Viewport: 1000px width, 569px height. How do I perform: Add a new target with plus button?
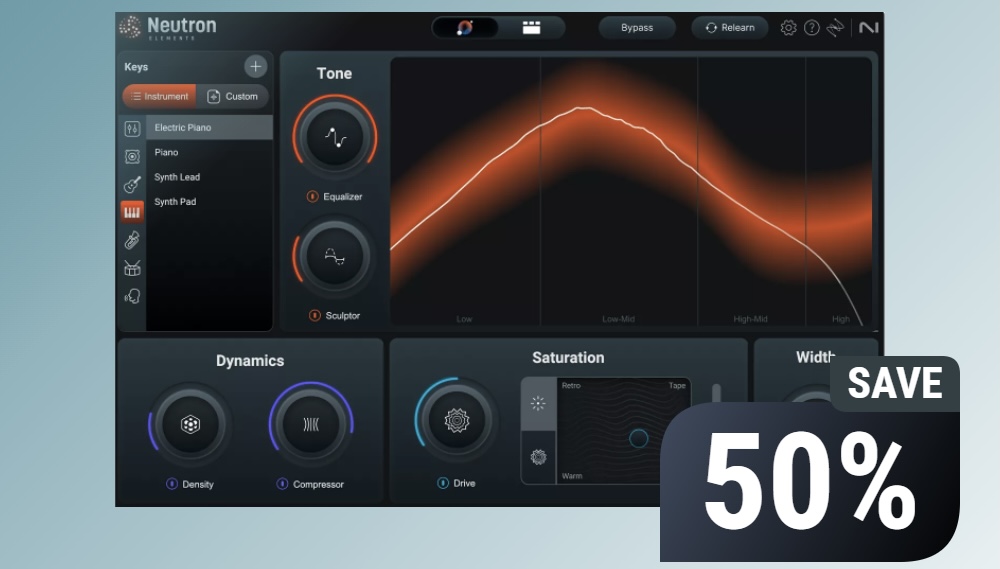click(x=256, y=66)
